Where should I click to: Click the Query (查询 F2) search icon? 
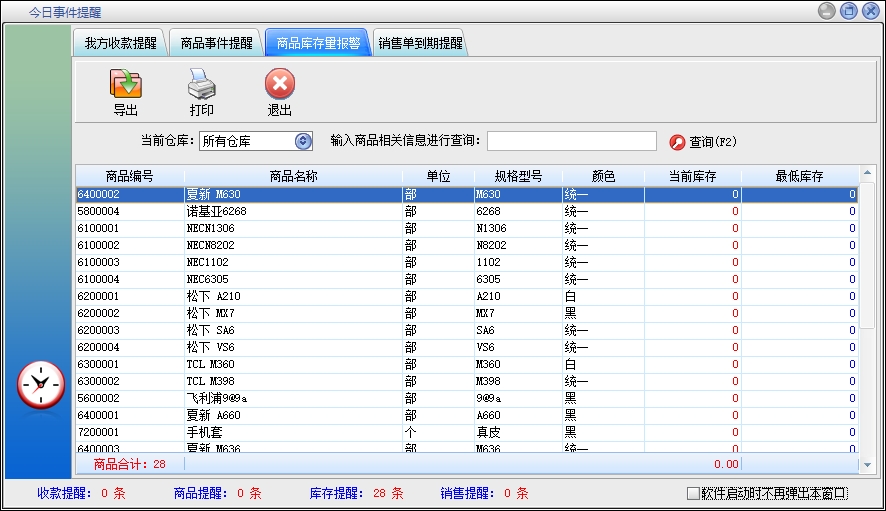point(677,142)
